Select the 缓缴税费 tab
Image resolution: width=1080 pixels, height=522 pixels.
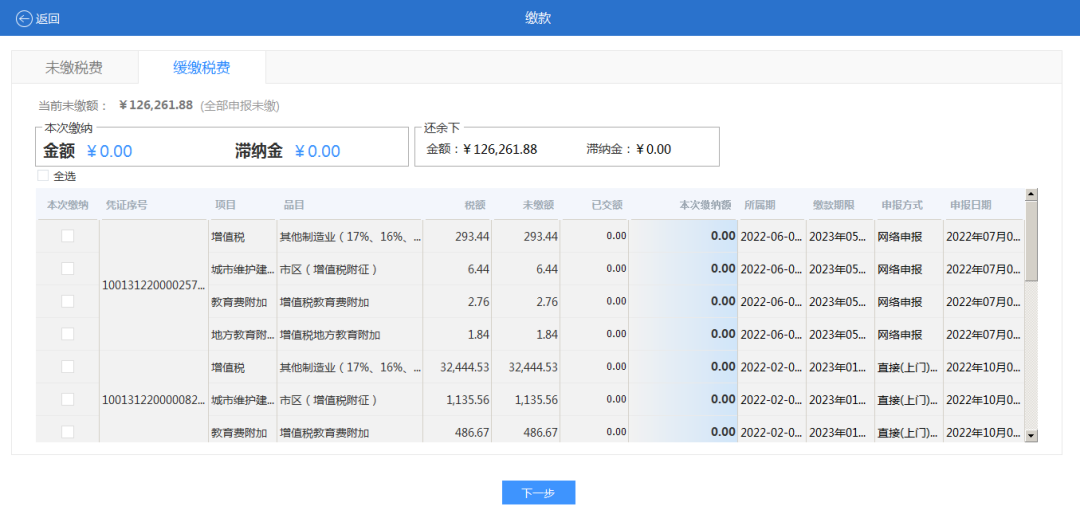202,67
